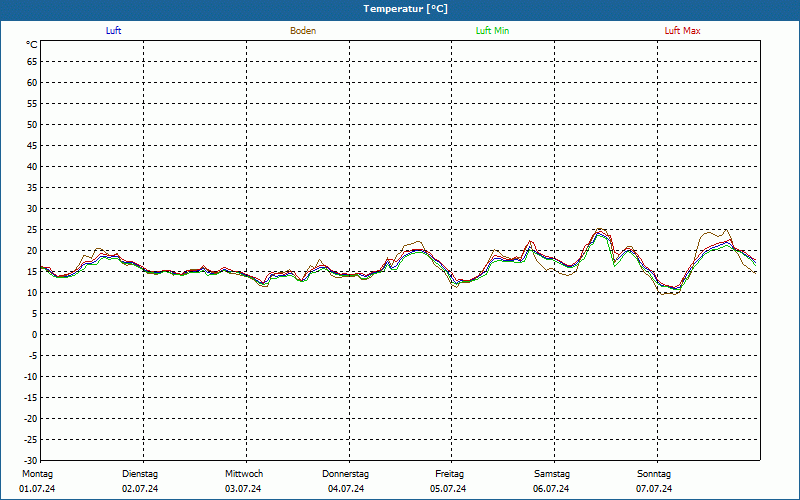Click the Montag day label
Screen dimensions: 800x500
(37, 474)
